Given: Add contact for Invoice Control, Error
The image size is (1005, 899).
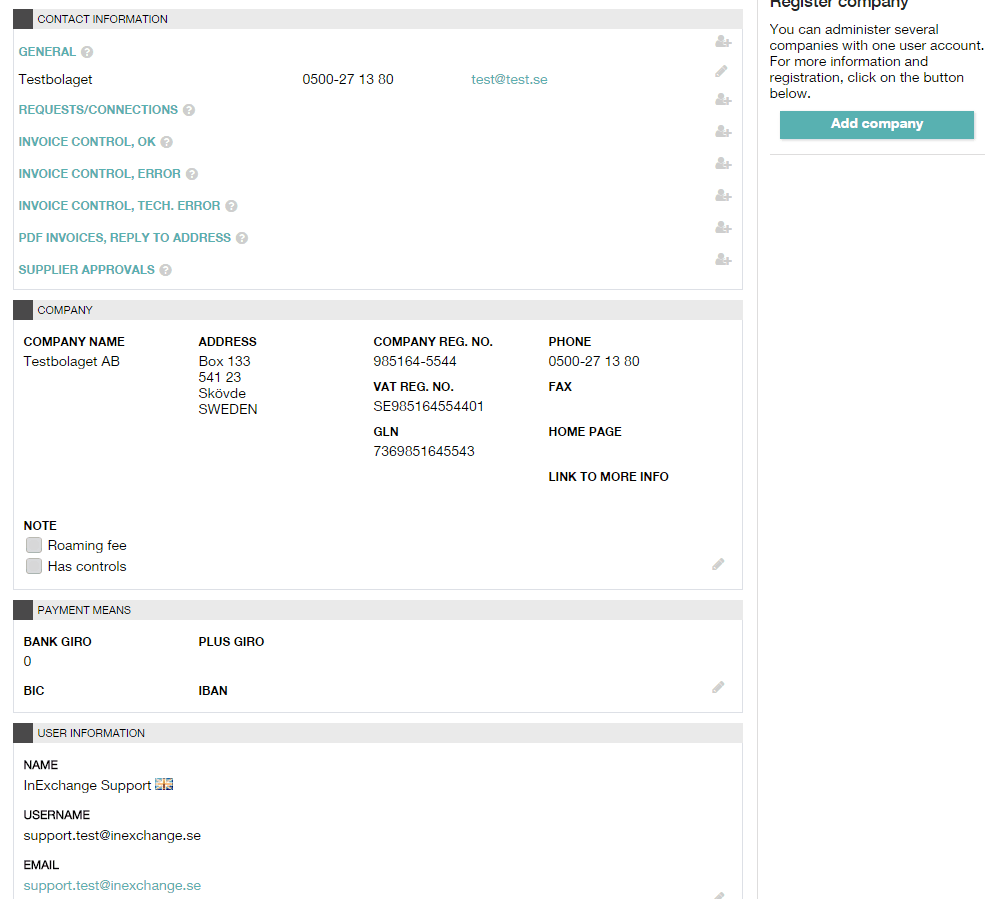Looking at the screenshot, I should (723, 163).
